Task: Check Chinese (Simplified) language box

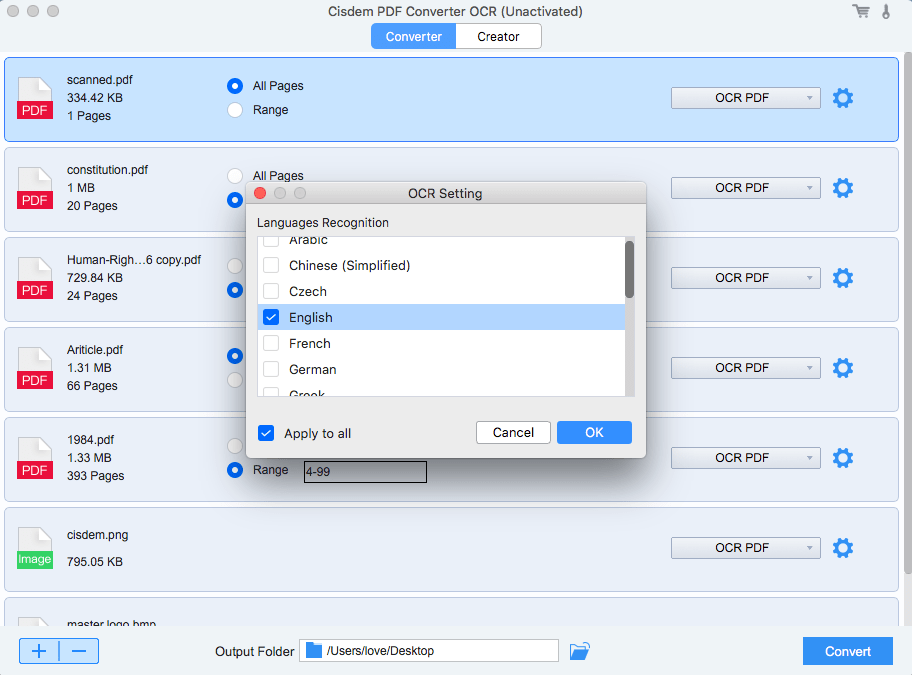Action: 271,265
